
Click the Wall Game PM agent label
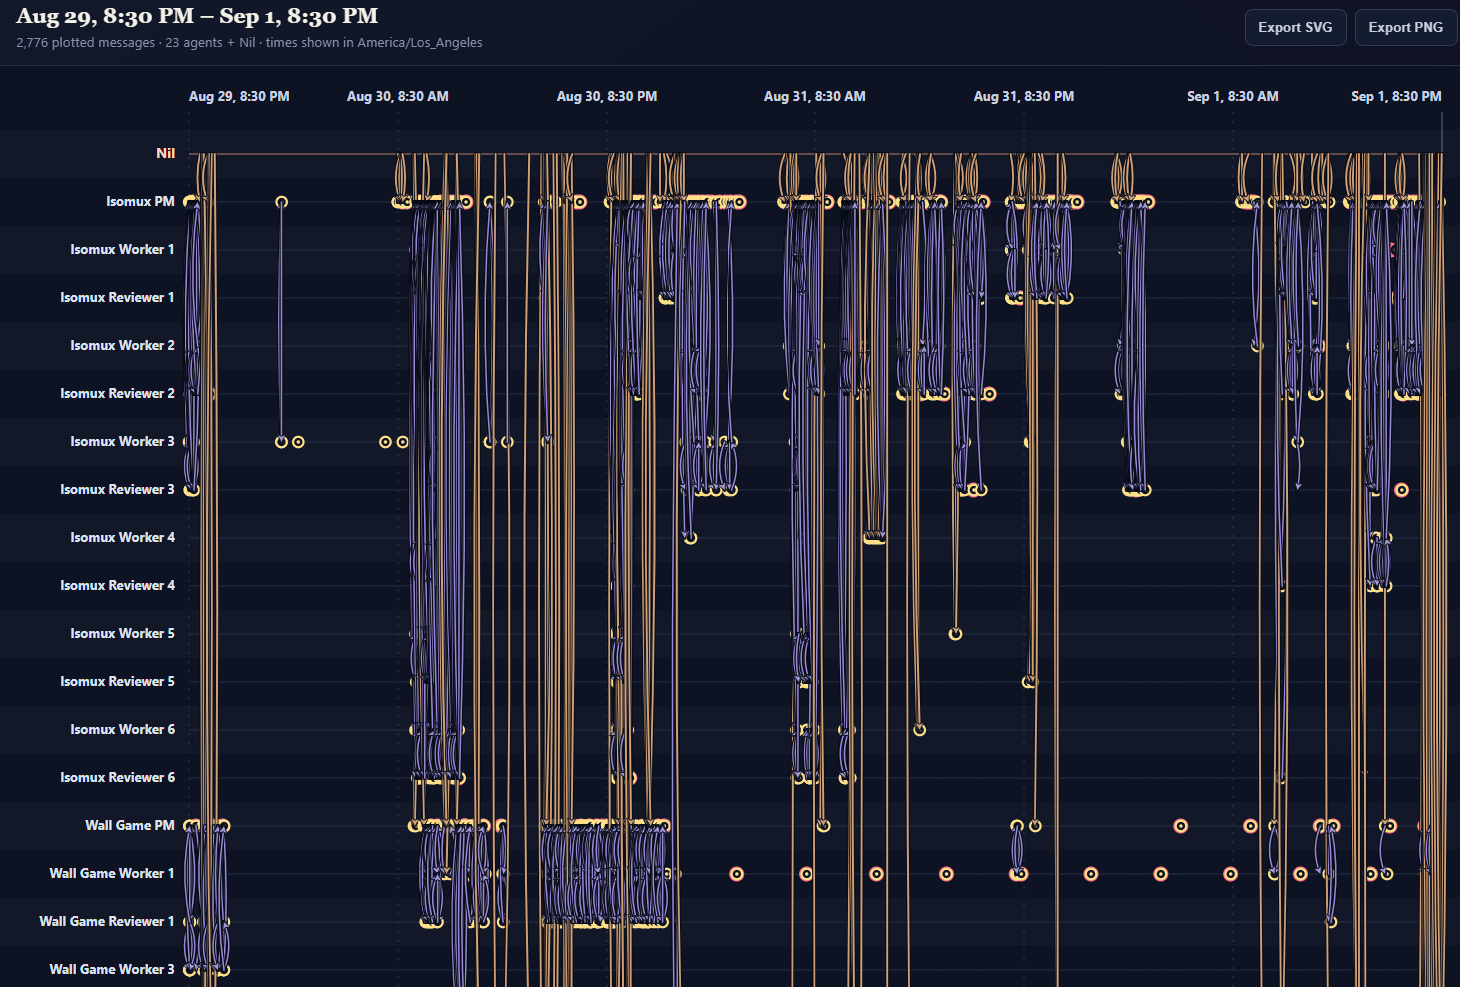coord(130,825)
